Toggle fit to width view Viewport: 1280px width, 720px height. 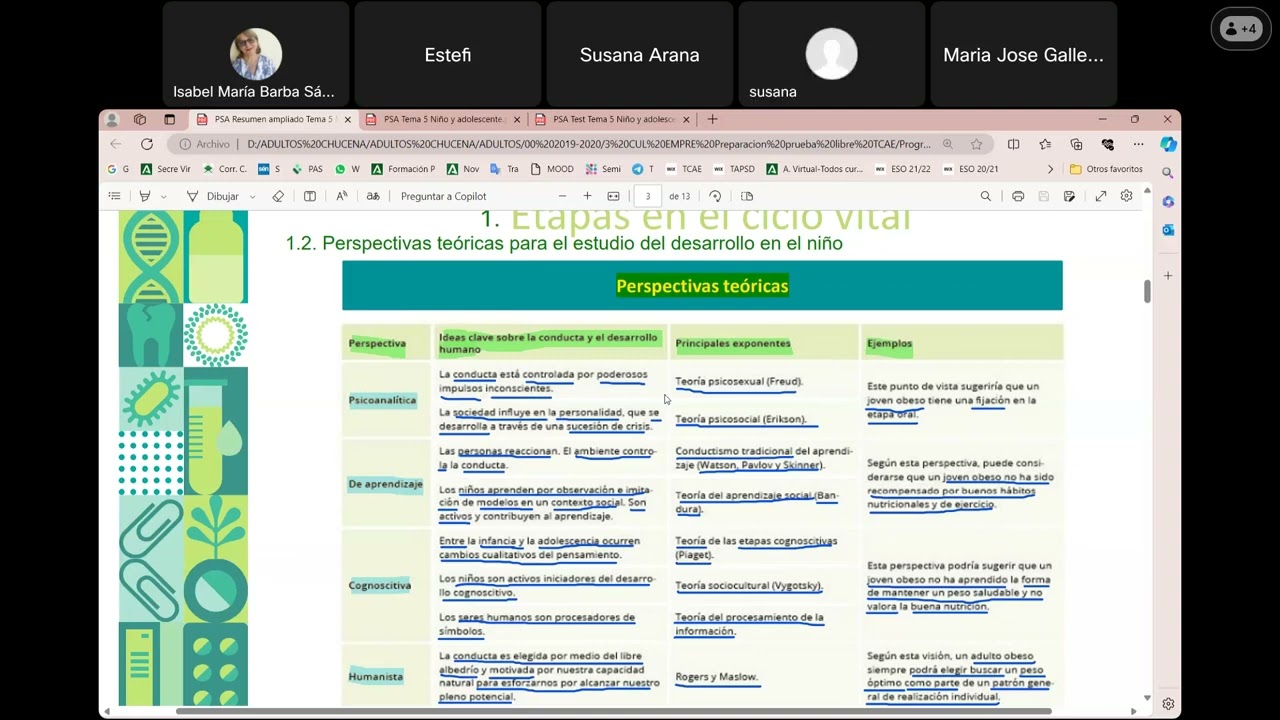point(613,196)
